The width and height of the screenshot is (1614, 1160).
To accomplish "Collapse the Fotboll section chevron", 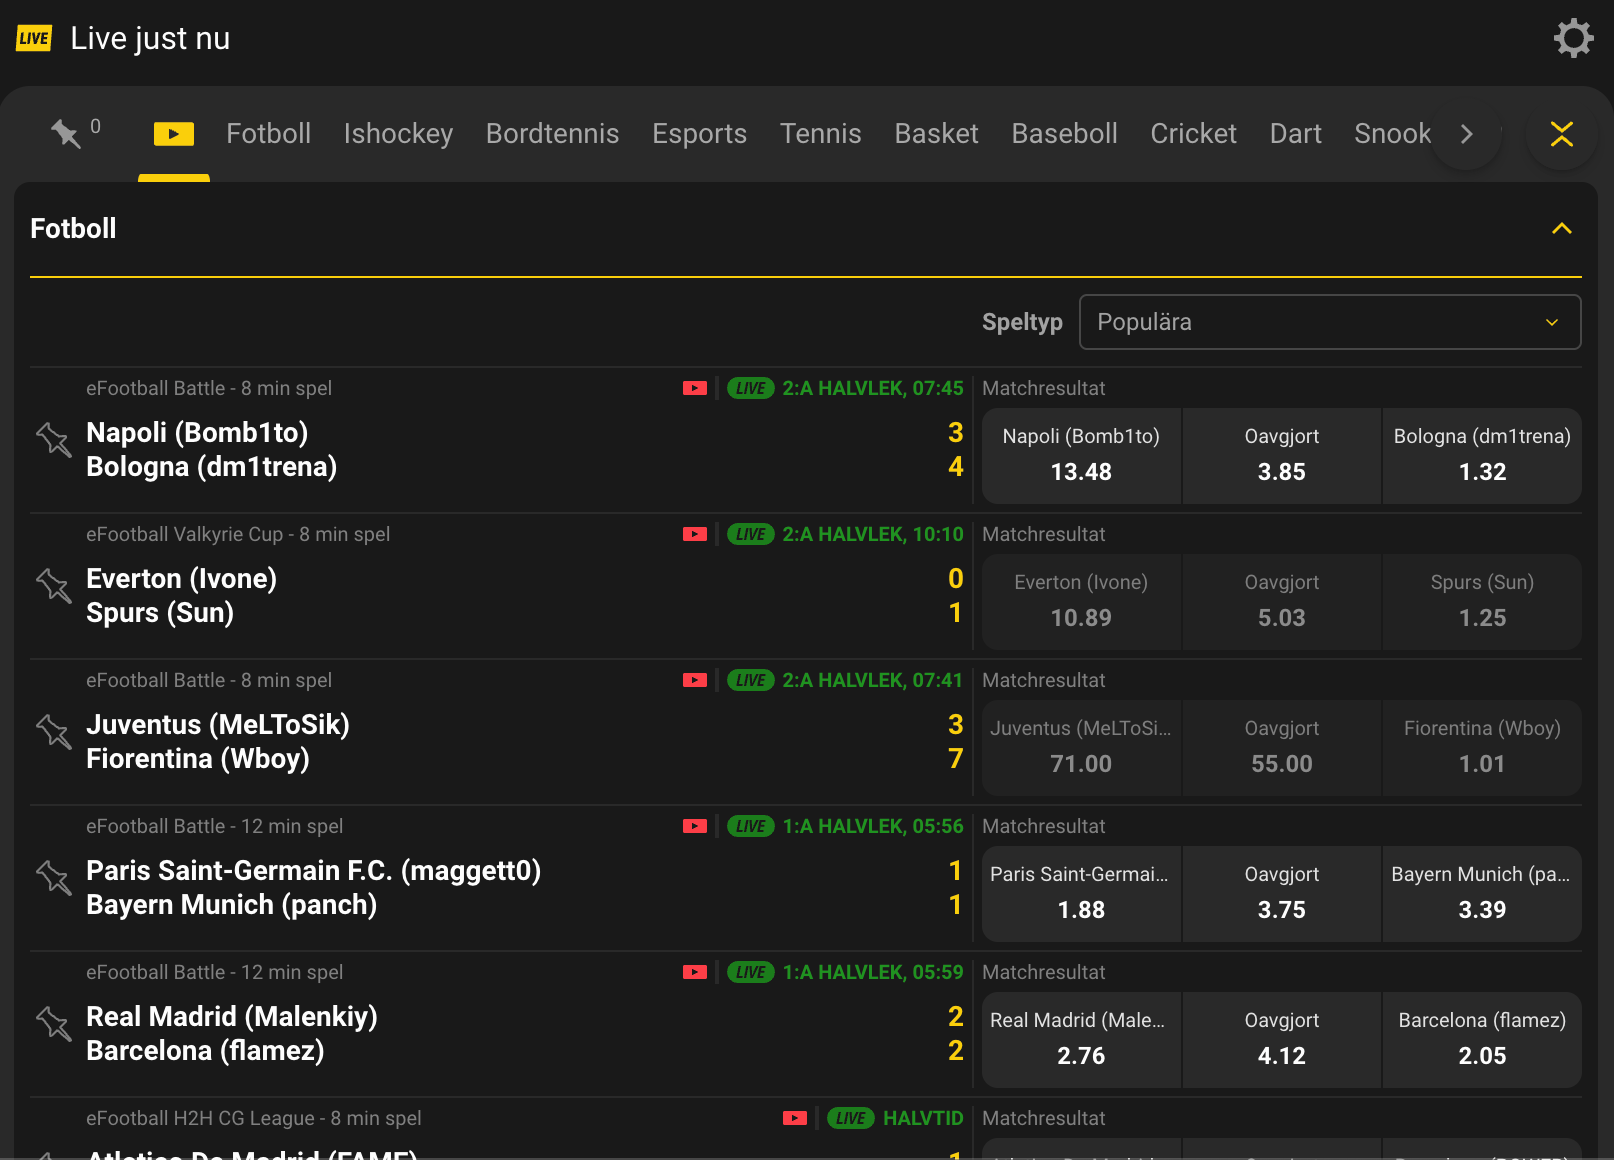I will 1561,229.
